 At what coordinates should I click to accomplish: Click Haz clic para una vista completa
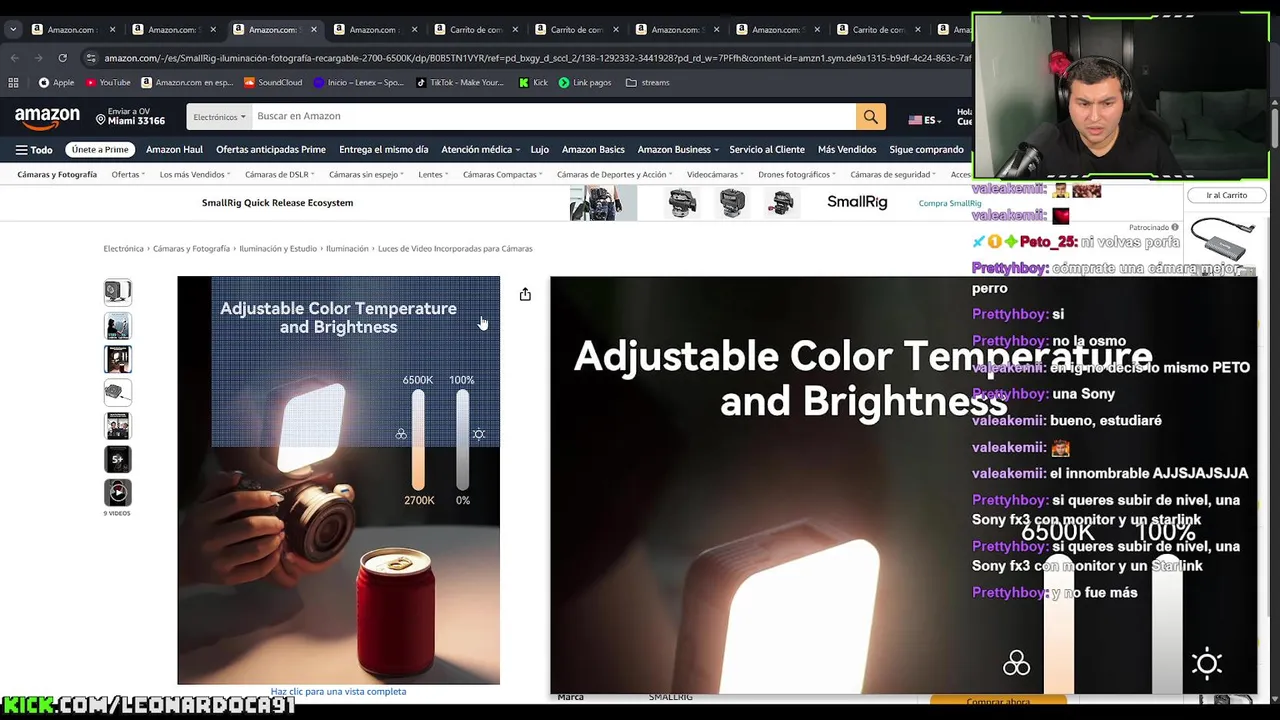338,691
